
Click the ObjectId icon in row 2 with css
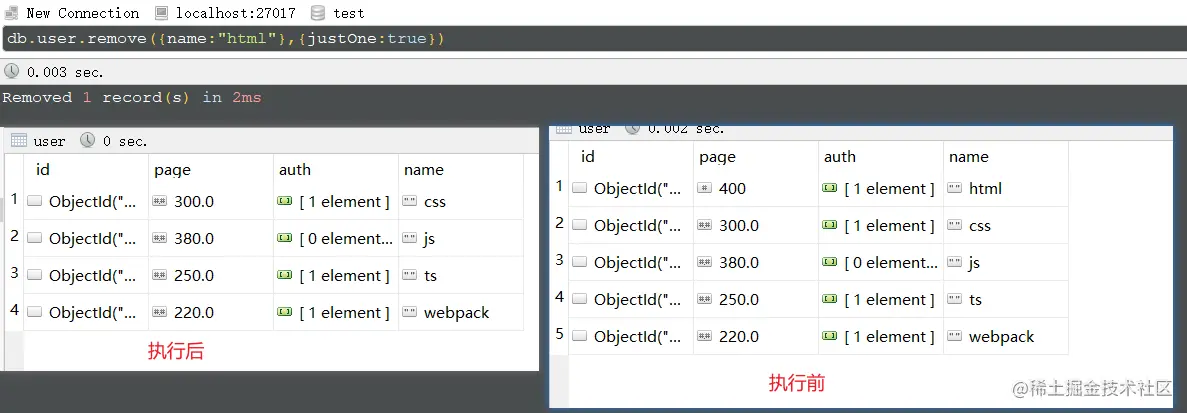pyautogui.click(x=579, y=225)
